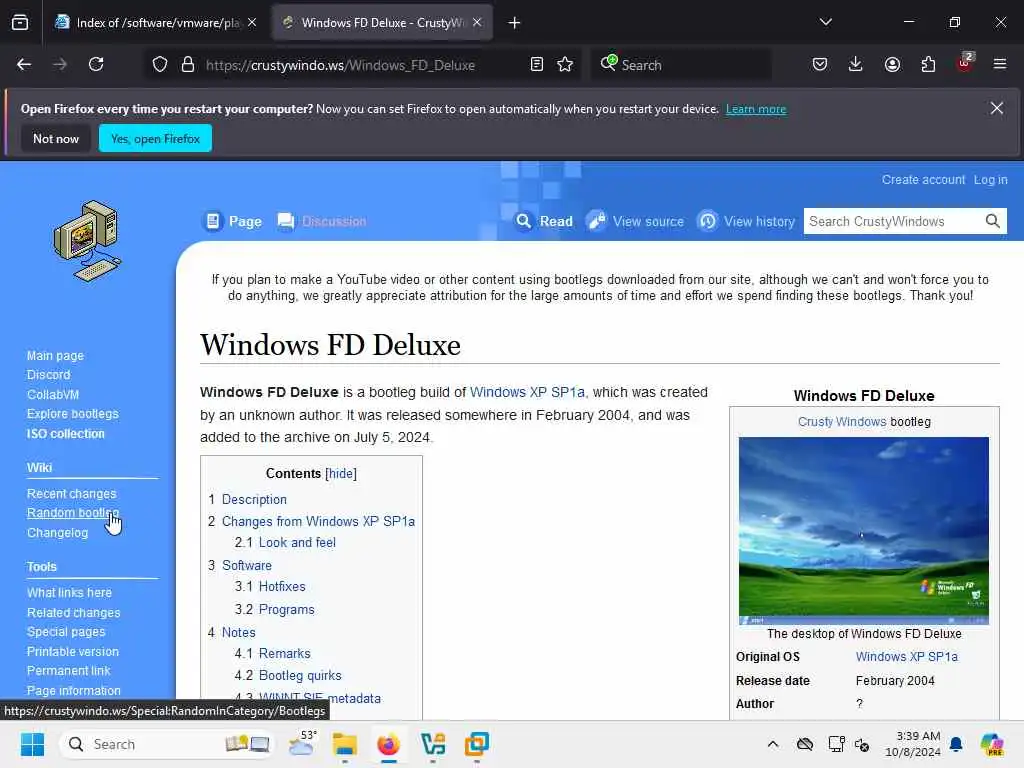Open a new tab with plus button
Screen dimensions: 1024x768
[515, 23]
